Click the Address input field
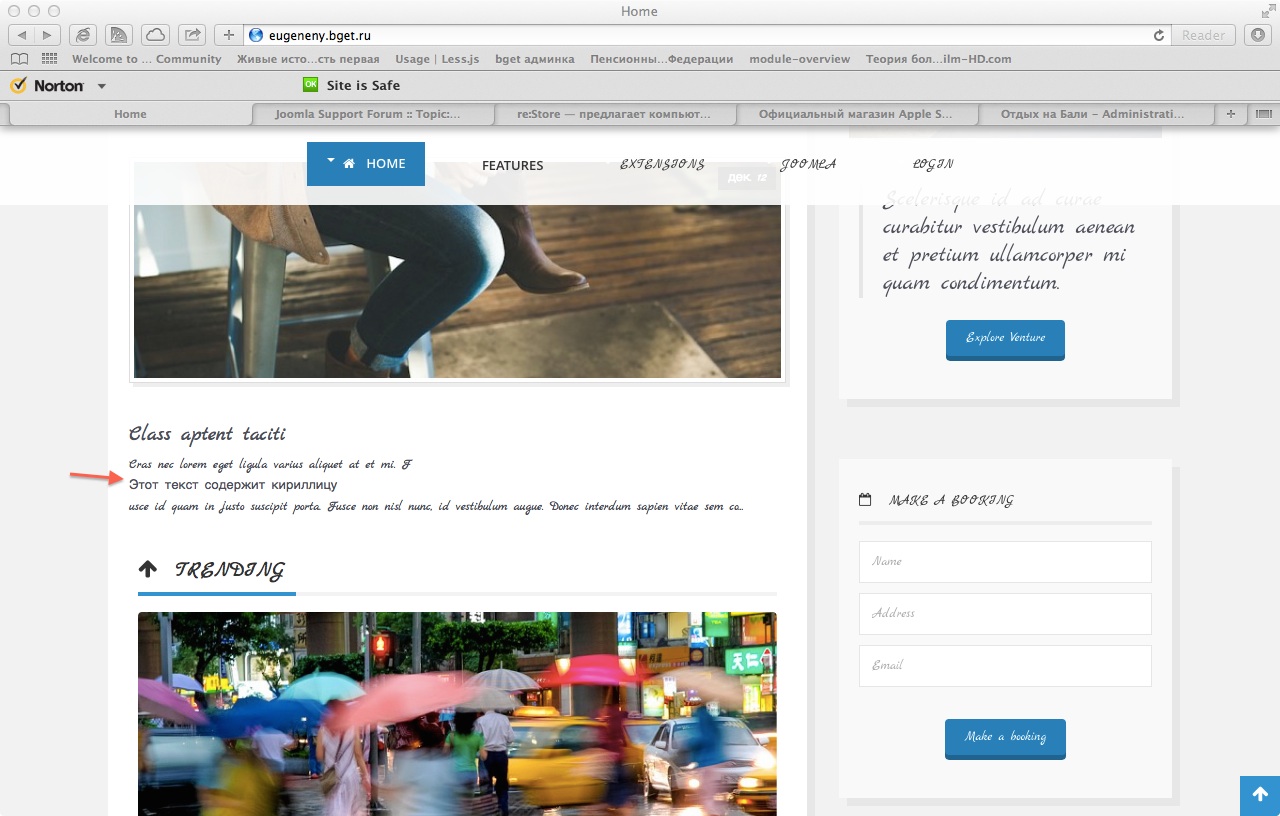The height and width of the screenshot is (816, 1280). [1005, 614]
